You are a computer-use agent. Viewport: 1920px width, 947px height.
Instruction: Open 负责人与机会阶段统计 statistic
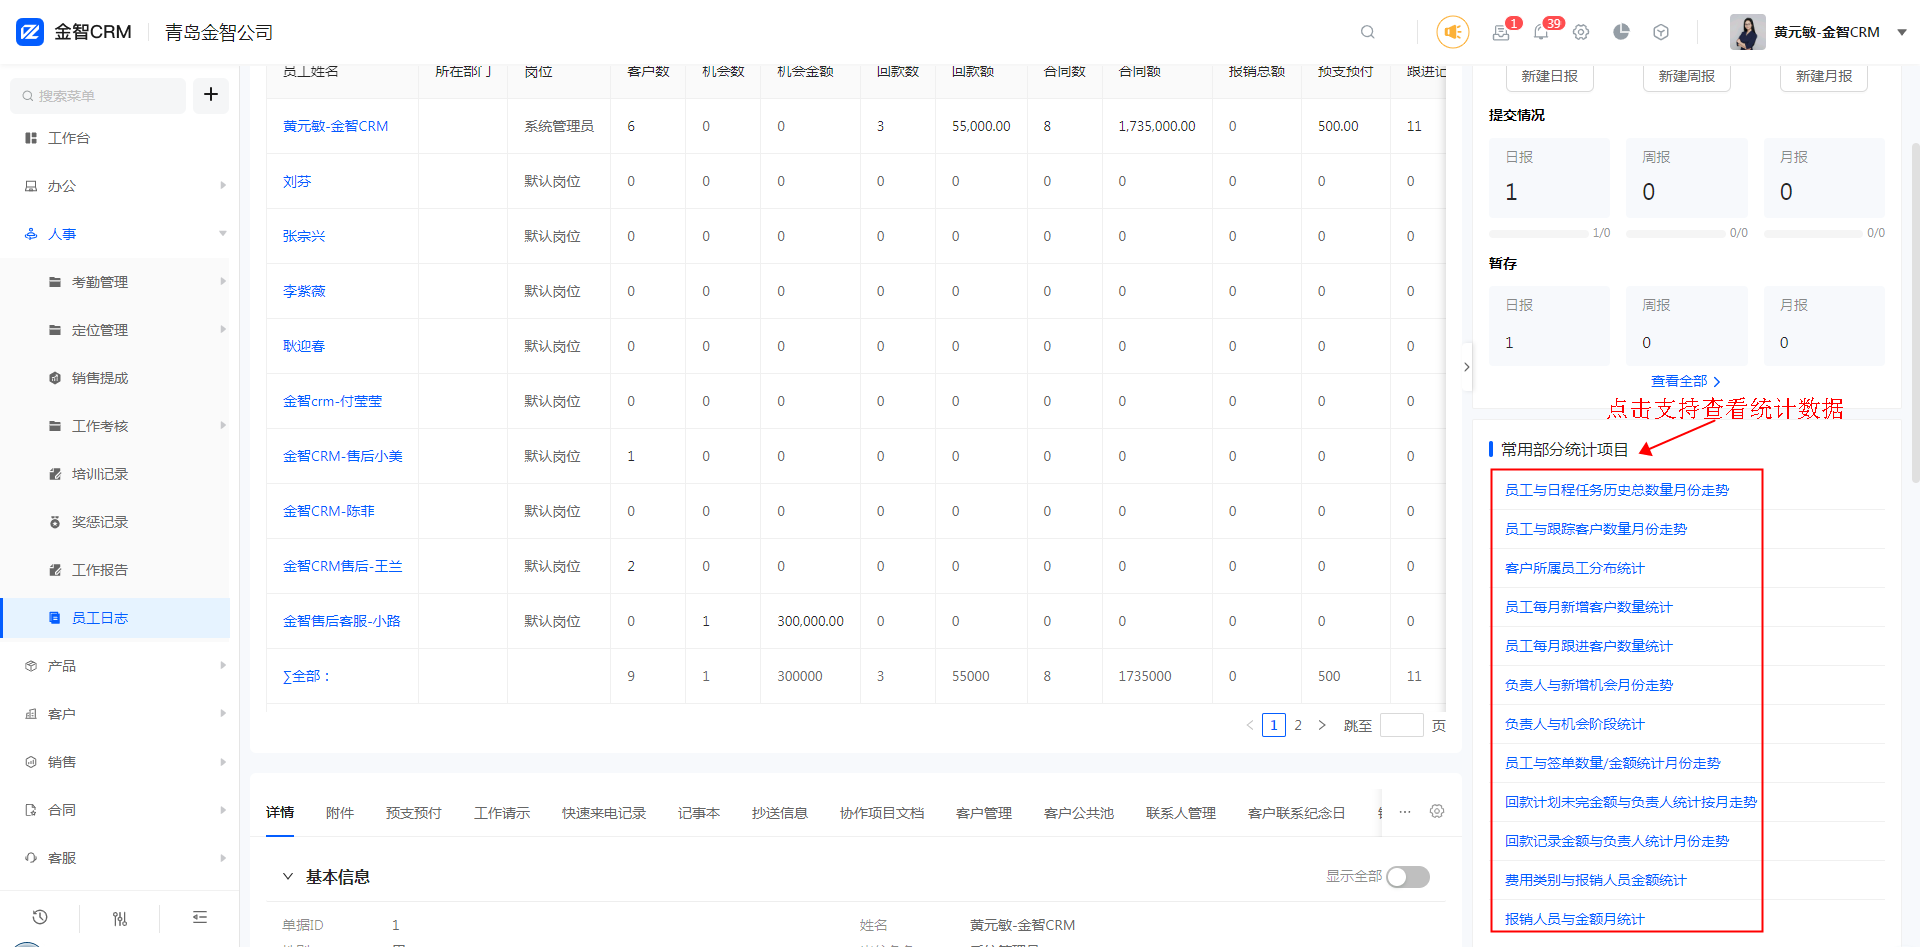pos(1574,724)
